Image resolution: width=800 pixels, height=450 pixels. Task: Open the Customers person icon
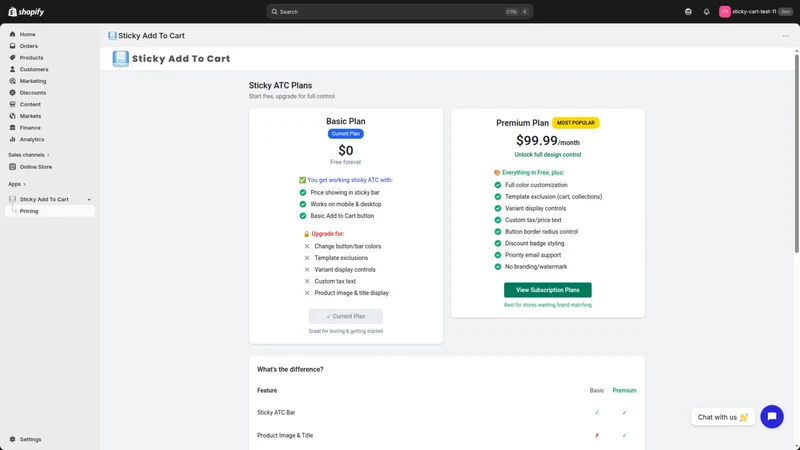(x=12, y=69)
